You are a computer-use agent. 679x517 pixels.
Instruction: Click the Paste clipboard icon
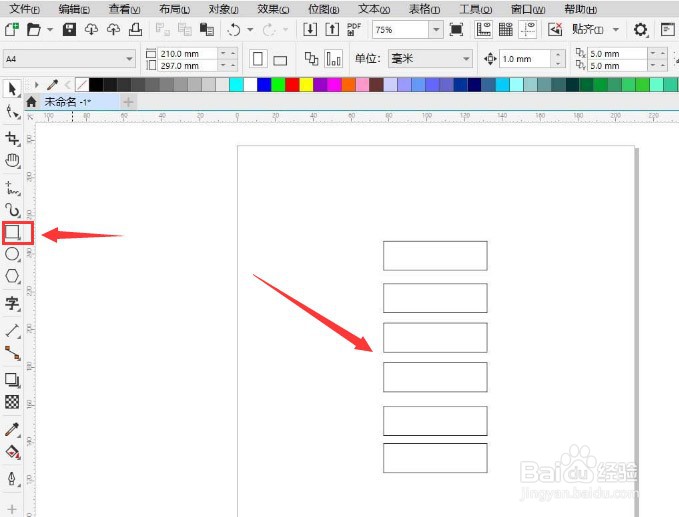(207, 29)
